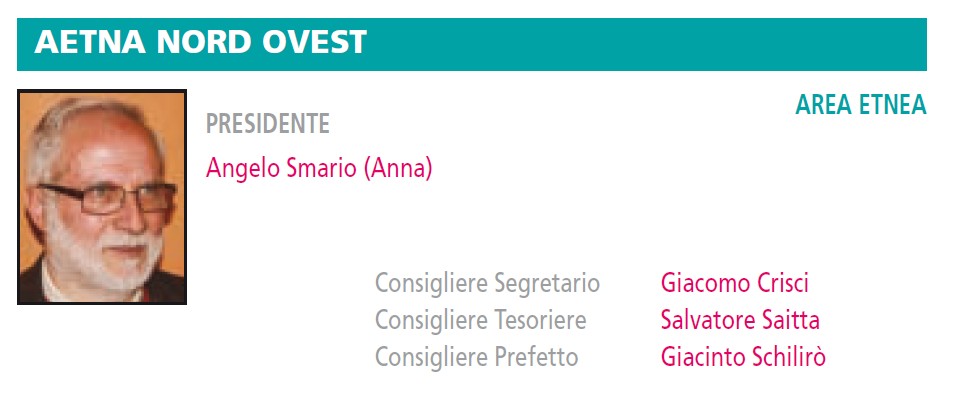Click the word AETNA in the heading
The height and width of the screenshot is (402, 961).
coord(90,42)
